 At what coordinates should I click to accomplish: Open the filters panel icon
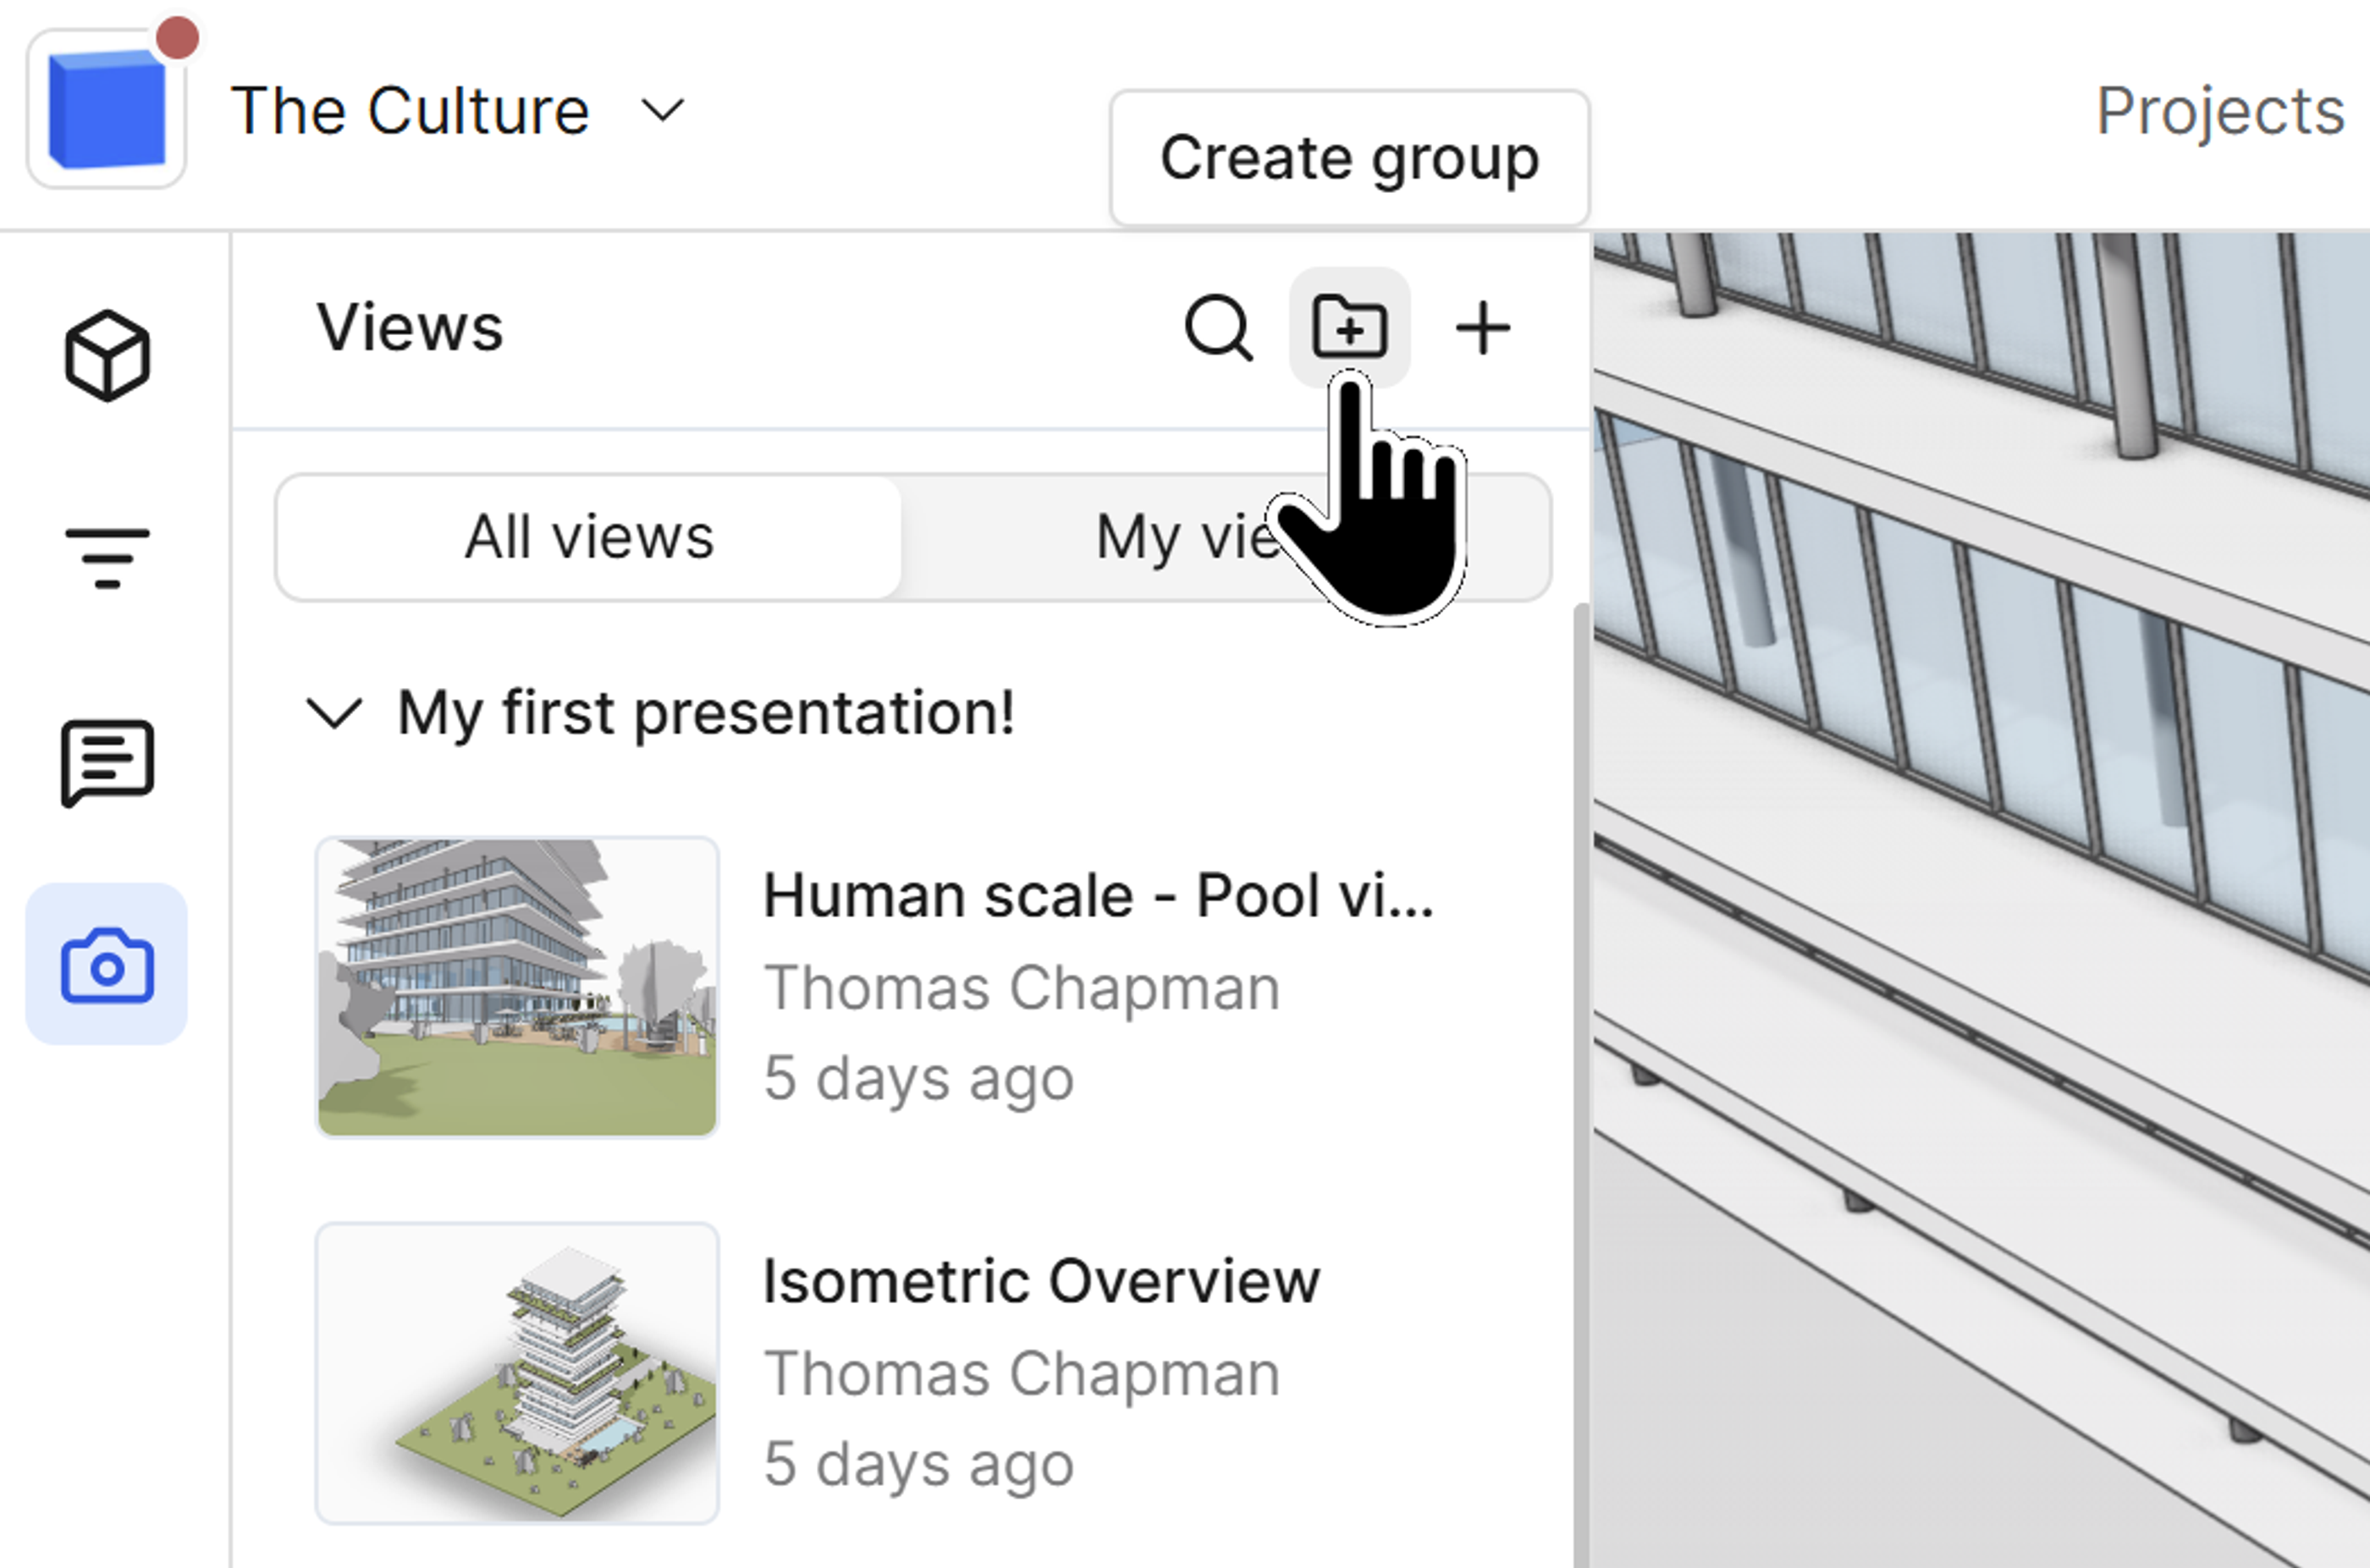107,558
